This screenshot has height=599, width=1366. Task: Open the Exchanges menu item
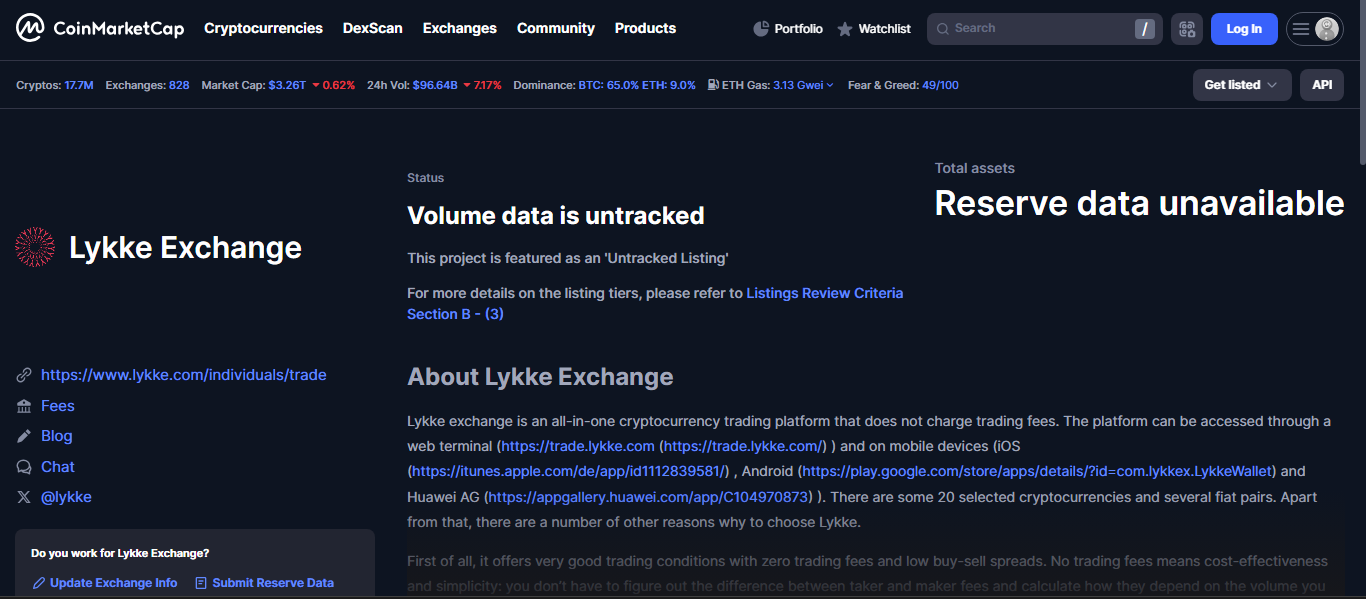click(x=459, y=28)
